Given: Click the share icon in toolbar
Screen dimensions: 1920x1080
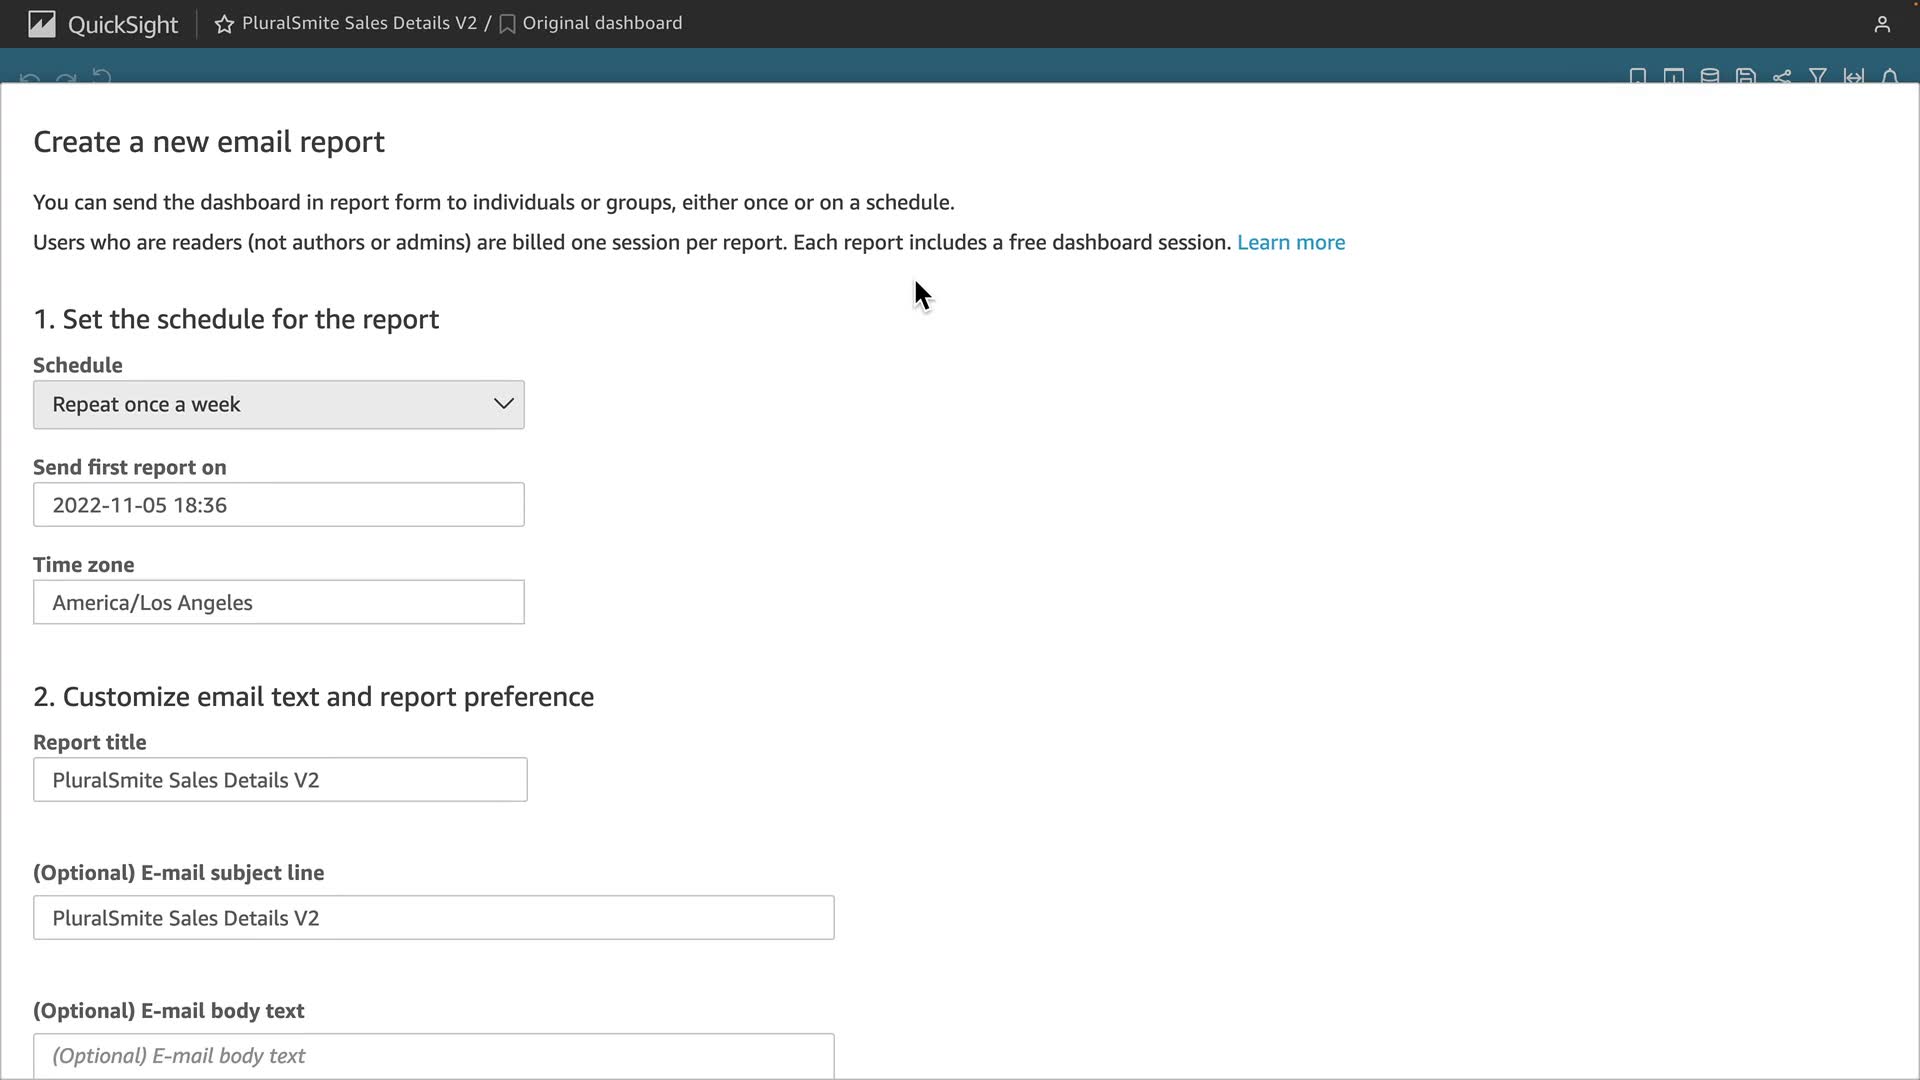Looking at the screenshot, I should [x=1782, y=77].
